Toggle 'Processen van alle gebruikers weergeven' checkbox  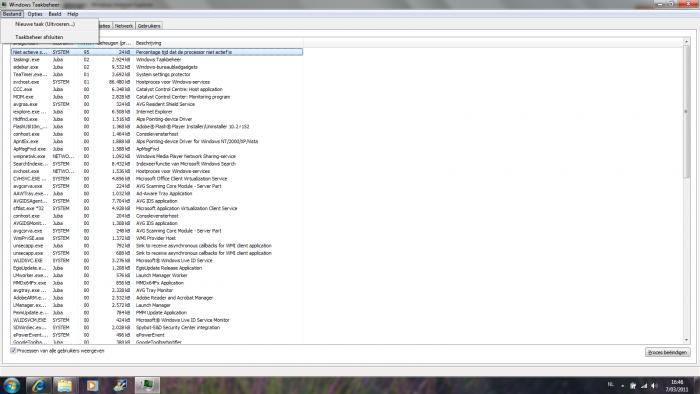(x=13, y=351)
